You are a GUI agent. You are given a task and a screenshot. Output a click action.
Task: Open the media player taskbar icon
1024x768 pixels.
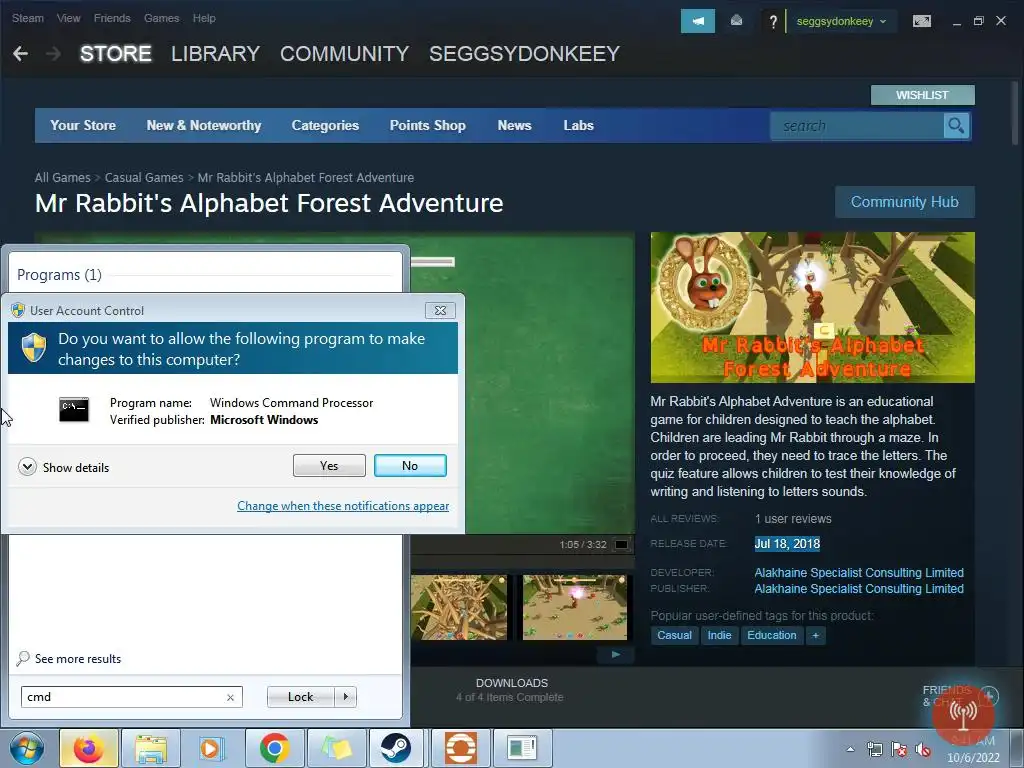pos(210,748)
